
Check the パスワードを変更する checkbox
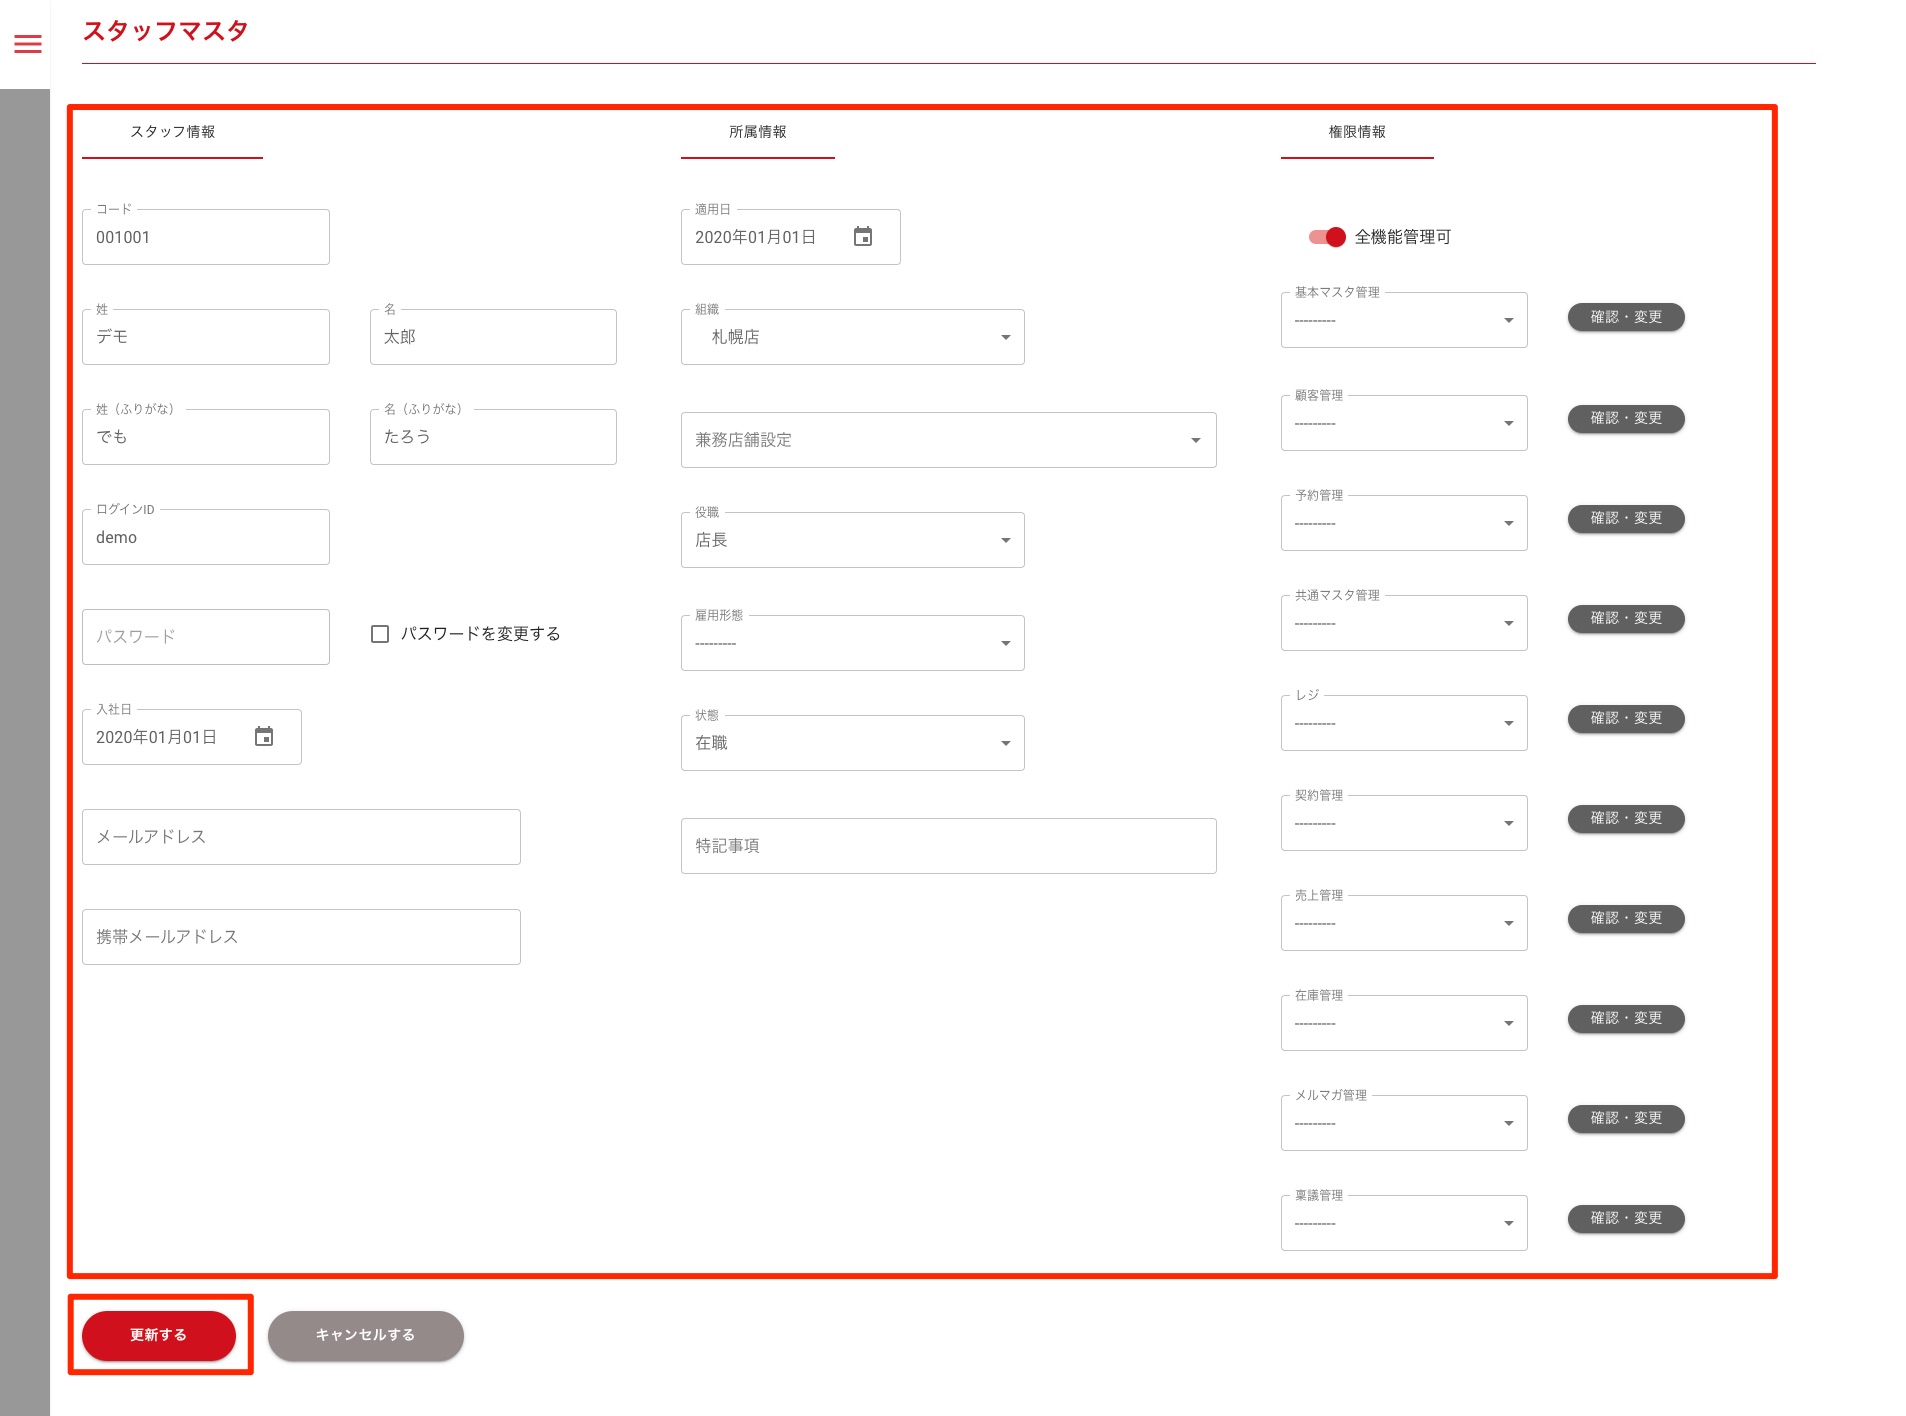[380, 634]
